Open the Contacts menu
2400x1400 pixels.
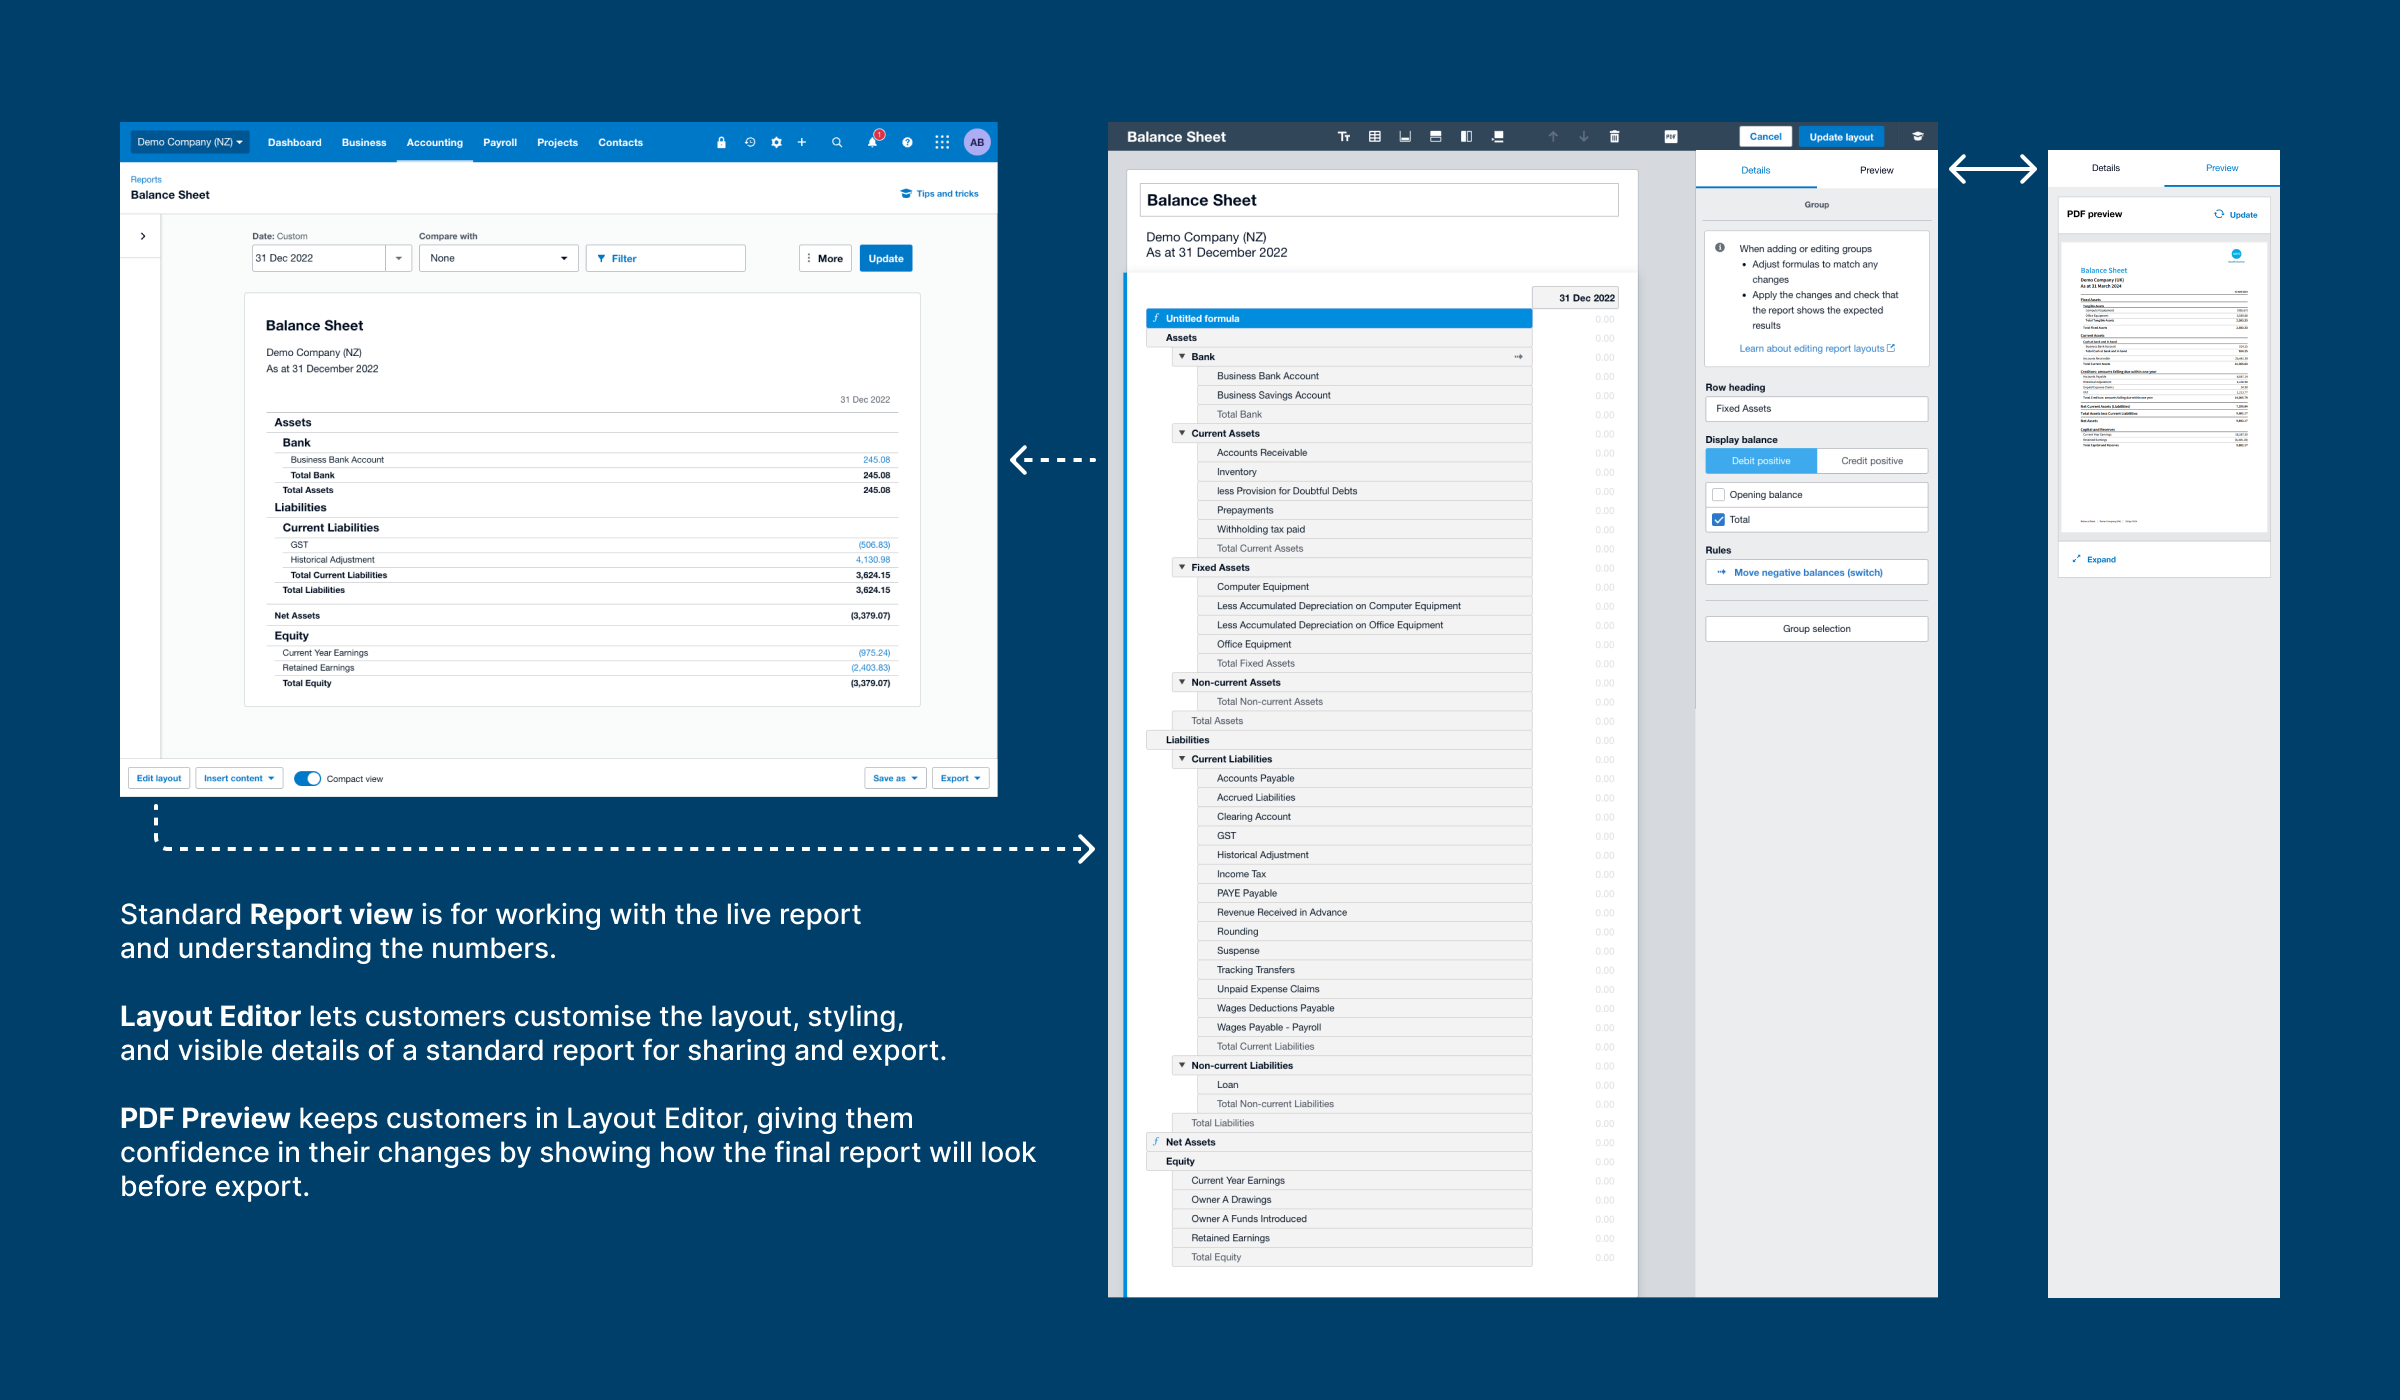click(x=621, y=143)
